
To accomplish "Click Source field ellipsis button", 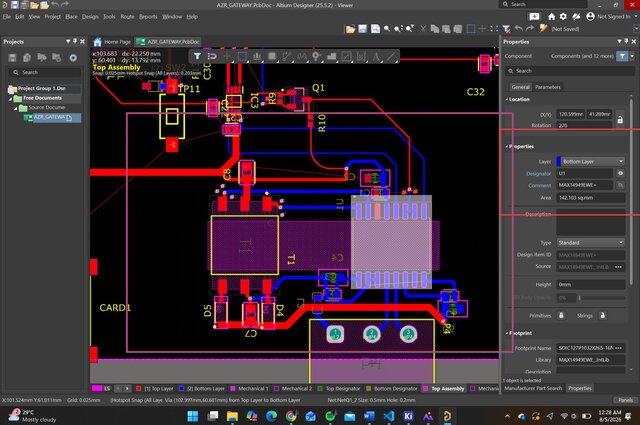I will 618,267.
